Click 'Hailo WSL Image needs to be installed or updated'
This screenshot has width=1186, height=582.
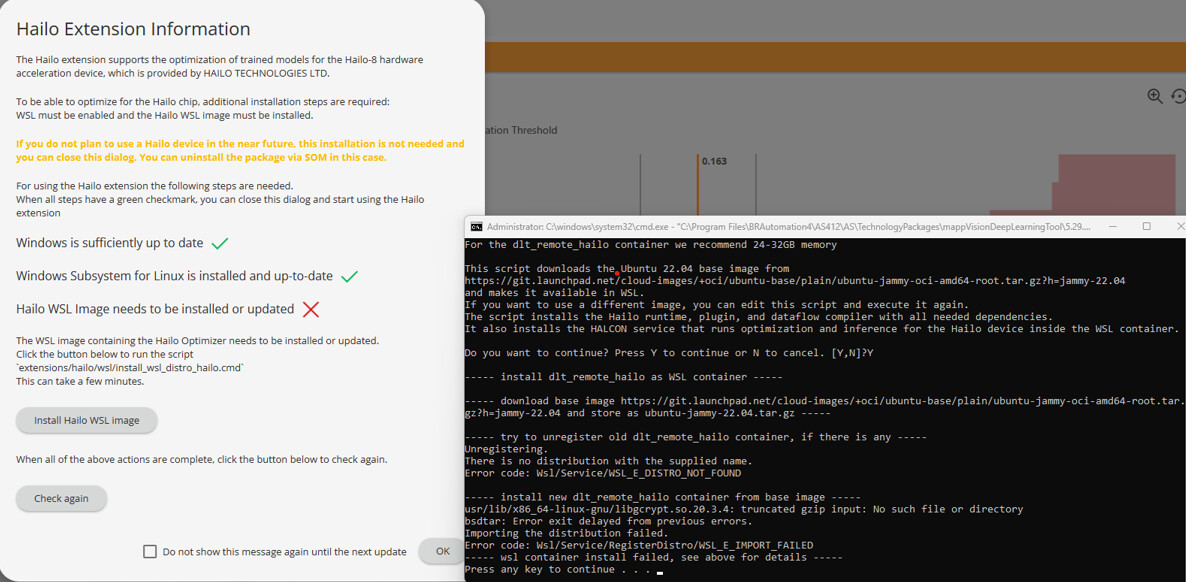pos(155,309)
